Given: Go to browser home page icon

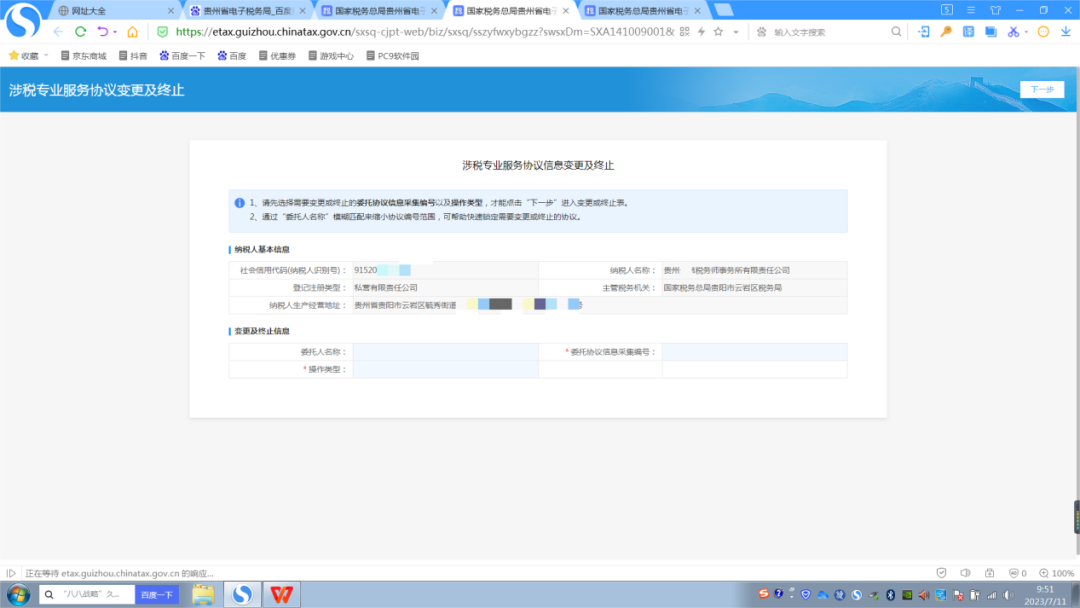Looking at the screenshot, I should [132, 32].
